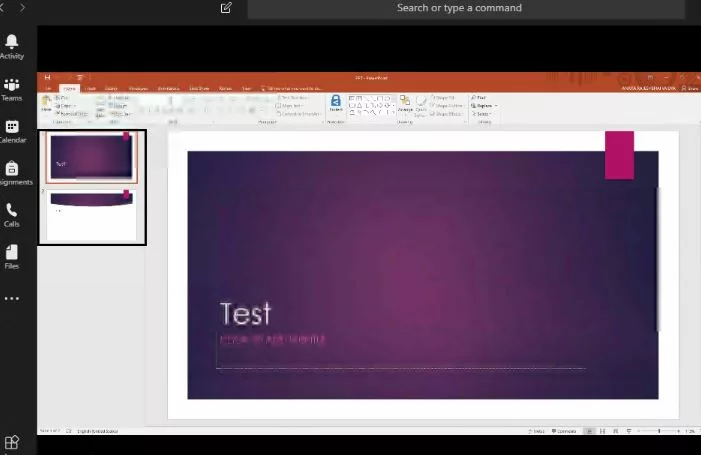Click the Tell me what you want box
This screenshot has height=455, width=701.
291,88
